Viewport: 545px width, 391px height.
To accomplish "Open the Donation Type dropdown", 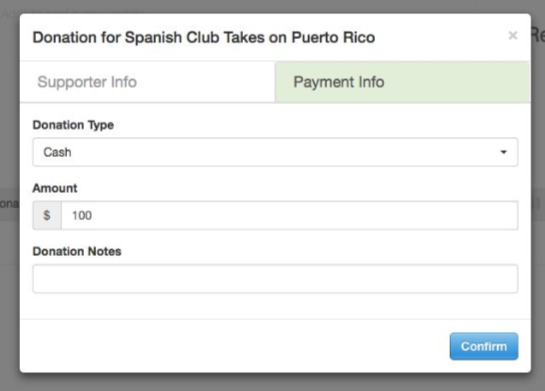I will 275,152.
